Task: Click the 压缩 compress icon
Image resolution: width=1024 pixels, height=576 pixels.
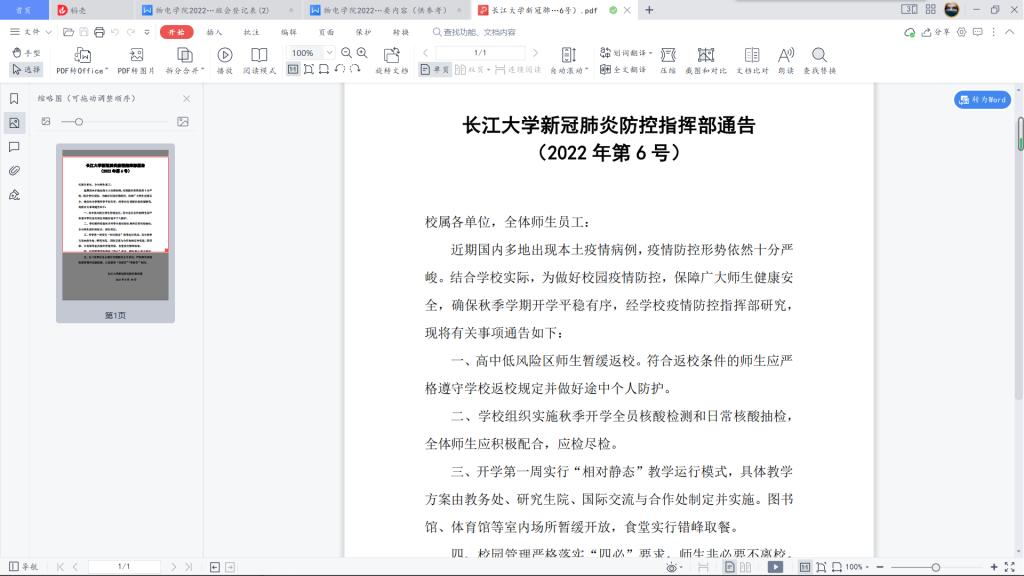Action: pos(668,55)
